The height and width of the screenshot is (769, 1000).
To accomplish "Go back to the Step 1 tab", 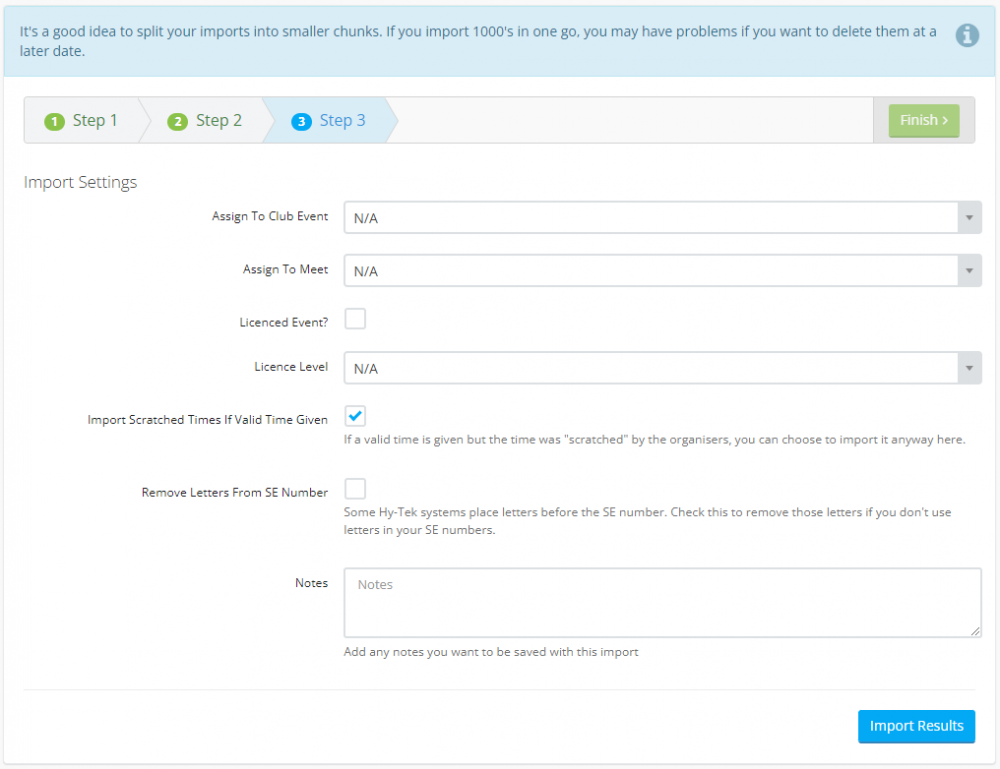I will click(94, 121).
